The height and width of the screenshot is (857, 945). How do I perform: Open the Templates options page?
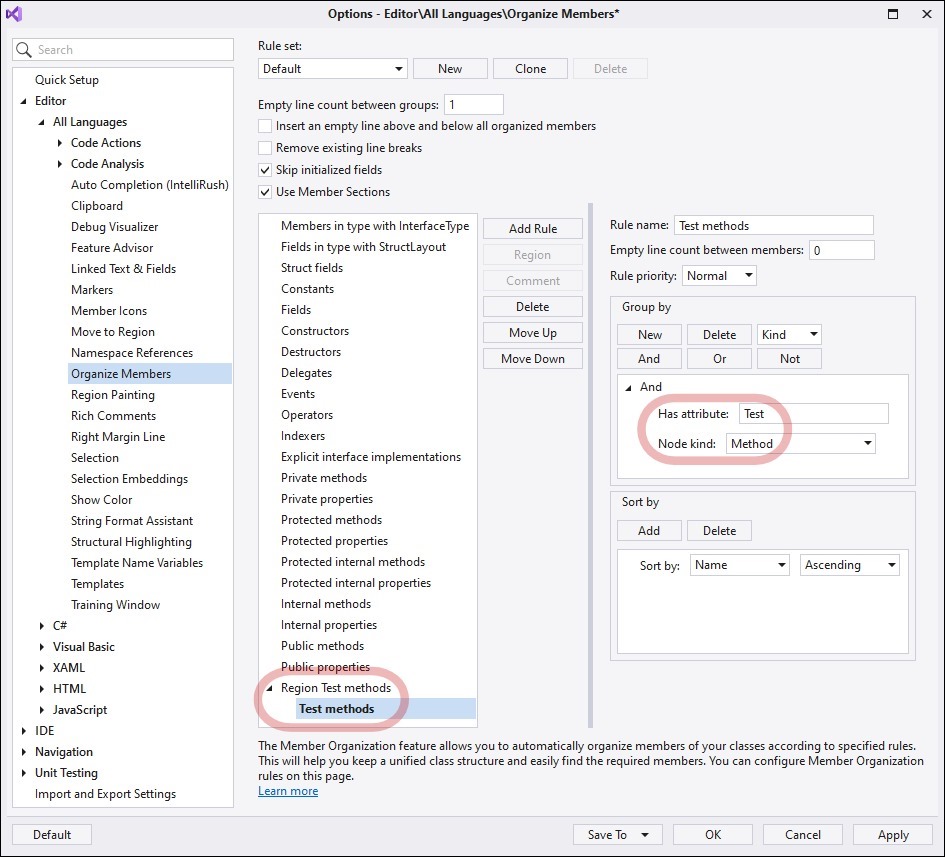[x=97, y=583]
